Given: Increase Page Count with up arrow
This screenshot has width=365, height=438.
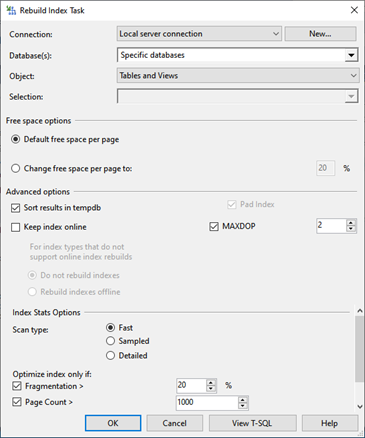Looking at the screenshot, I should click(x=243, y=399).
